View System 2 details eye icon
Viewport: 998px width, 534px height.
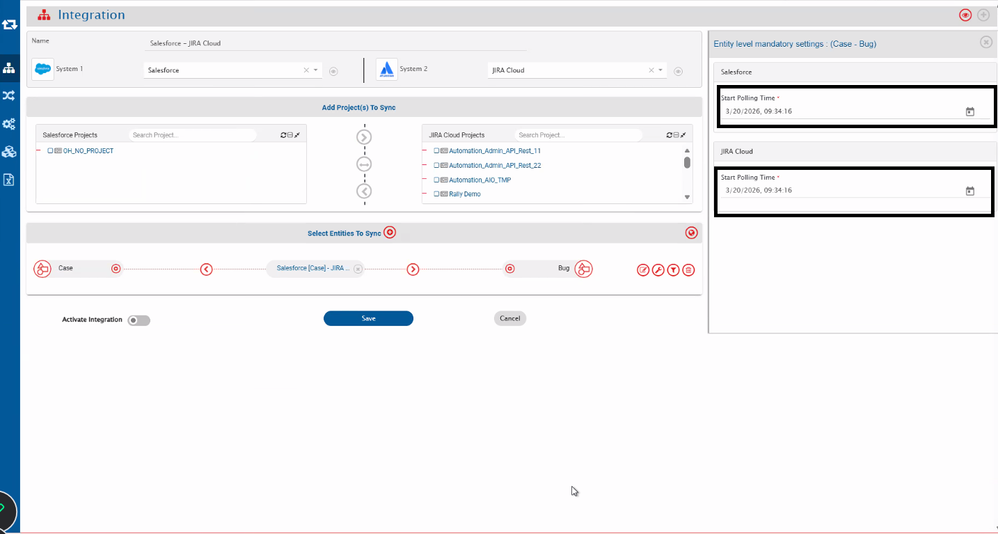tap(678, 71)
